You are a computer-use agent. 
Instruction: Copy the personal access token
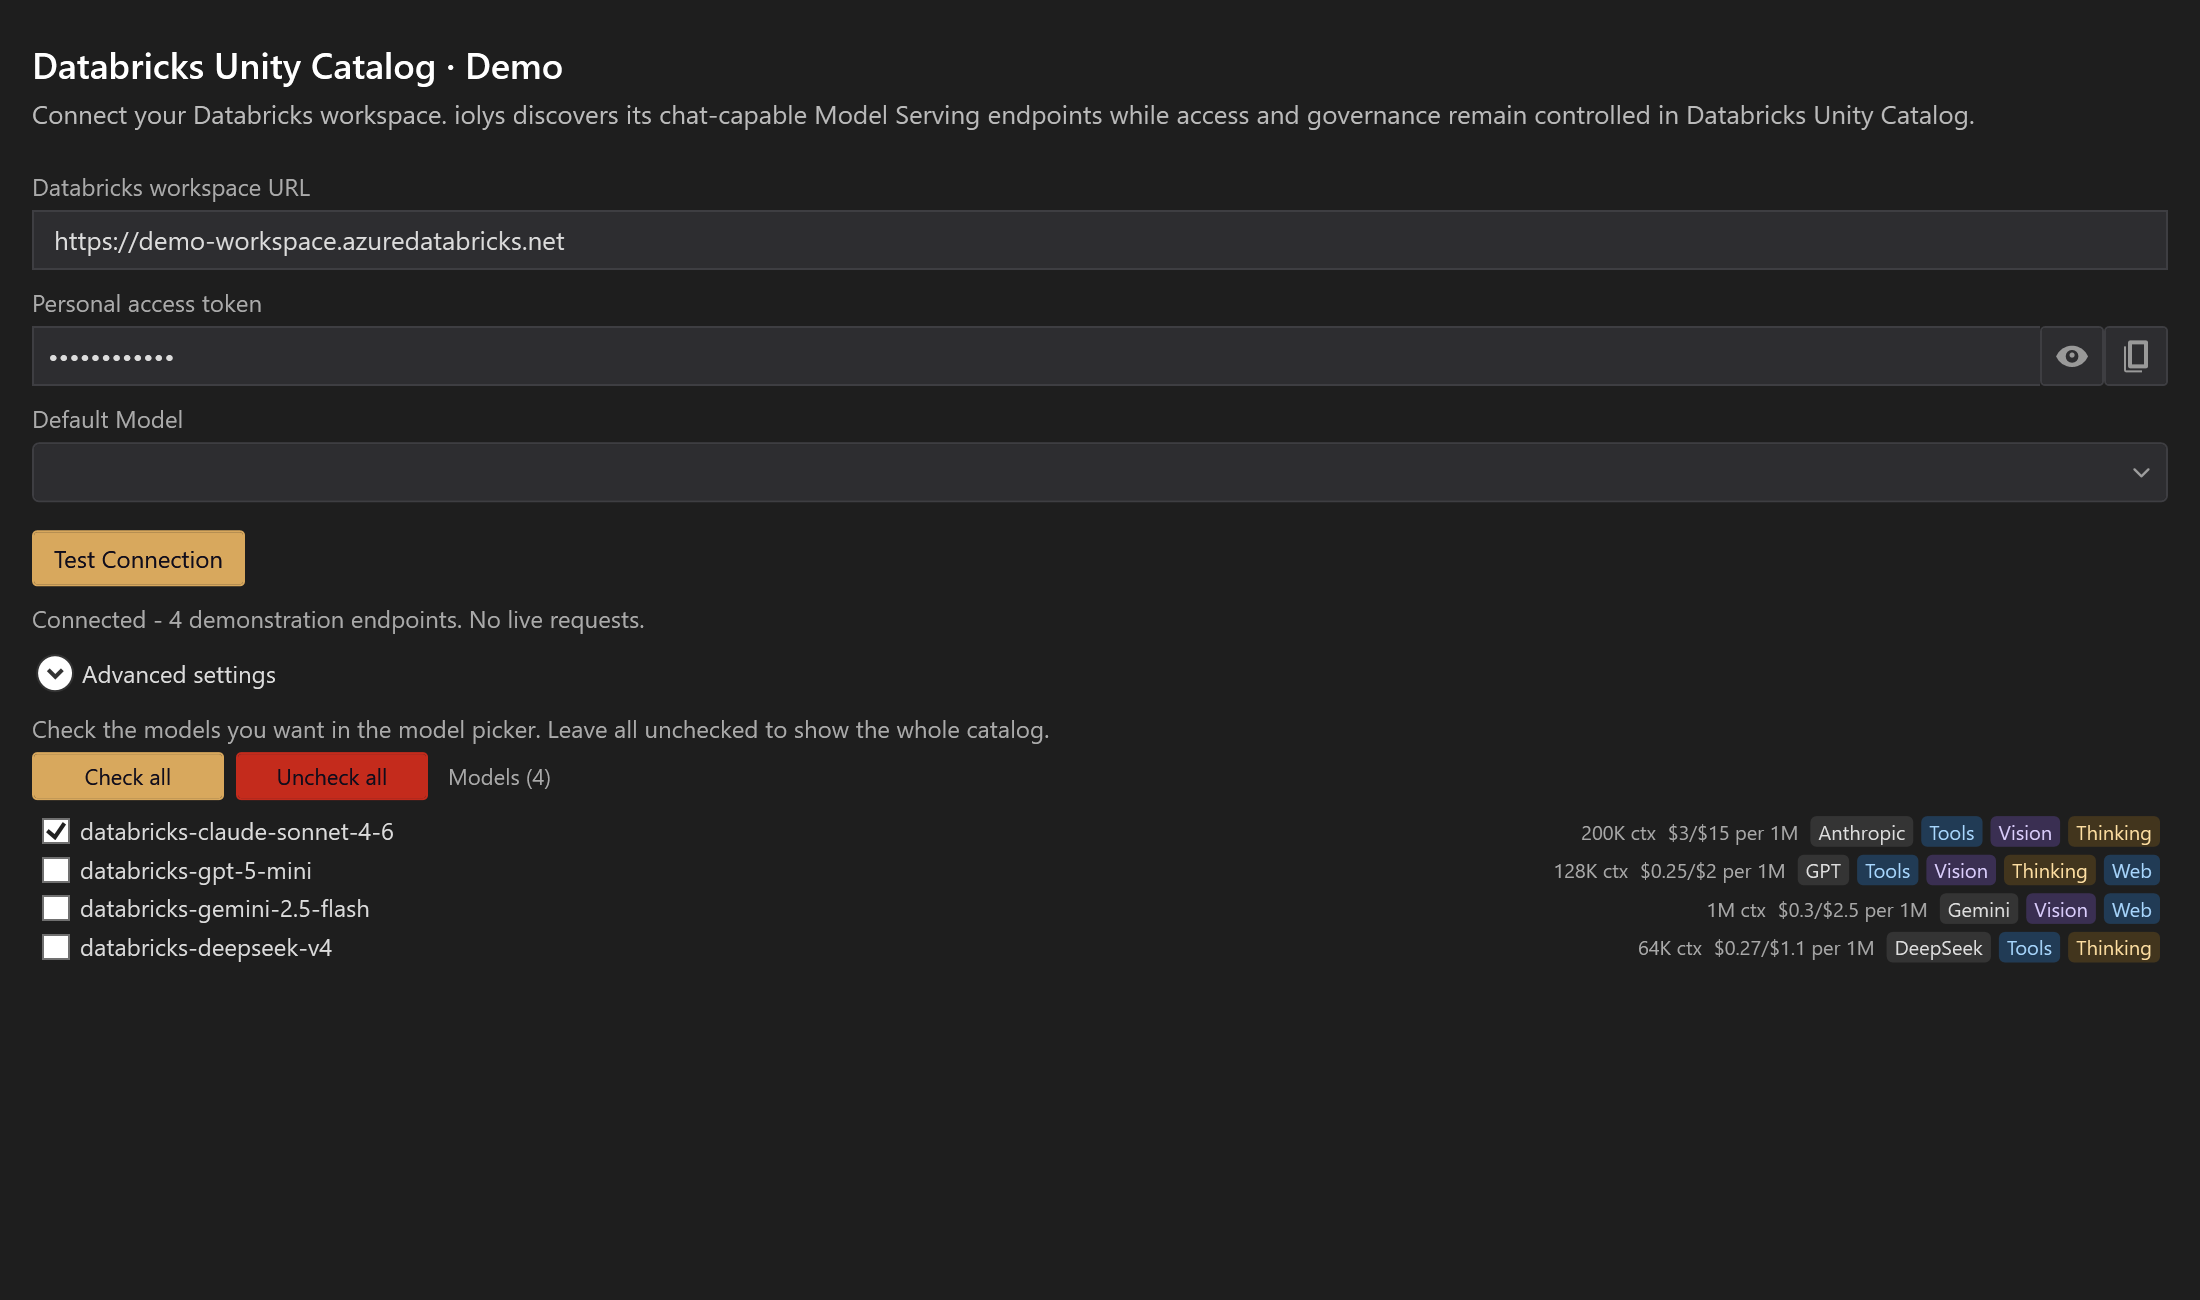[x=2136, y=356]
